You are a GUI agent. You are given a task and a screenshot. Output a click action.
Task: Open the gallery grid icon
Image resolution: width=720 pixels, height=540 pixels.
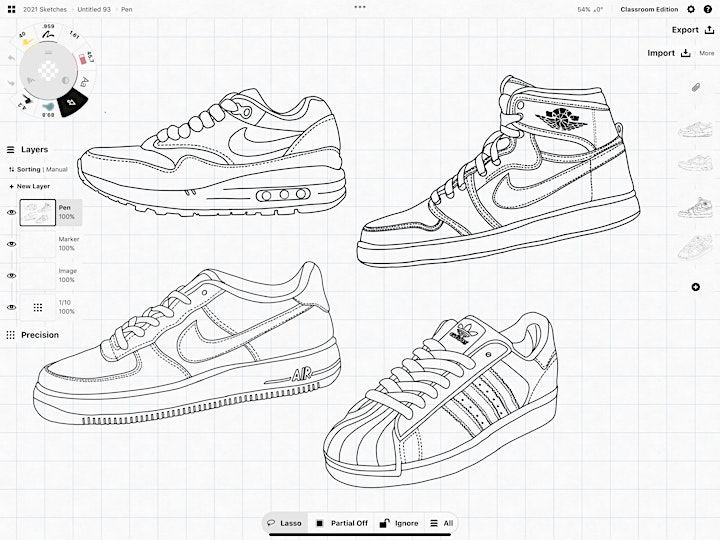click(11, 9)
